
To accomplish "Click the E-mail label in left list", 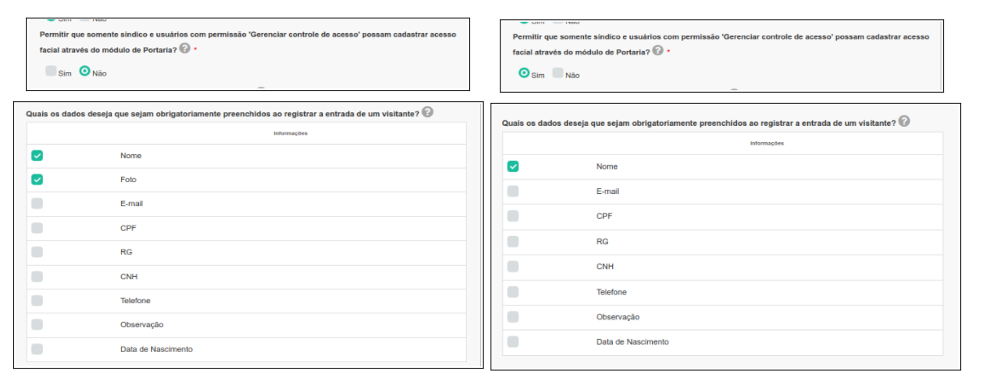I will tap(132, 203).
